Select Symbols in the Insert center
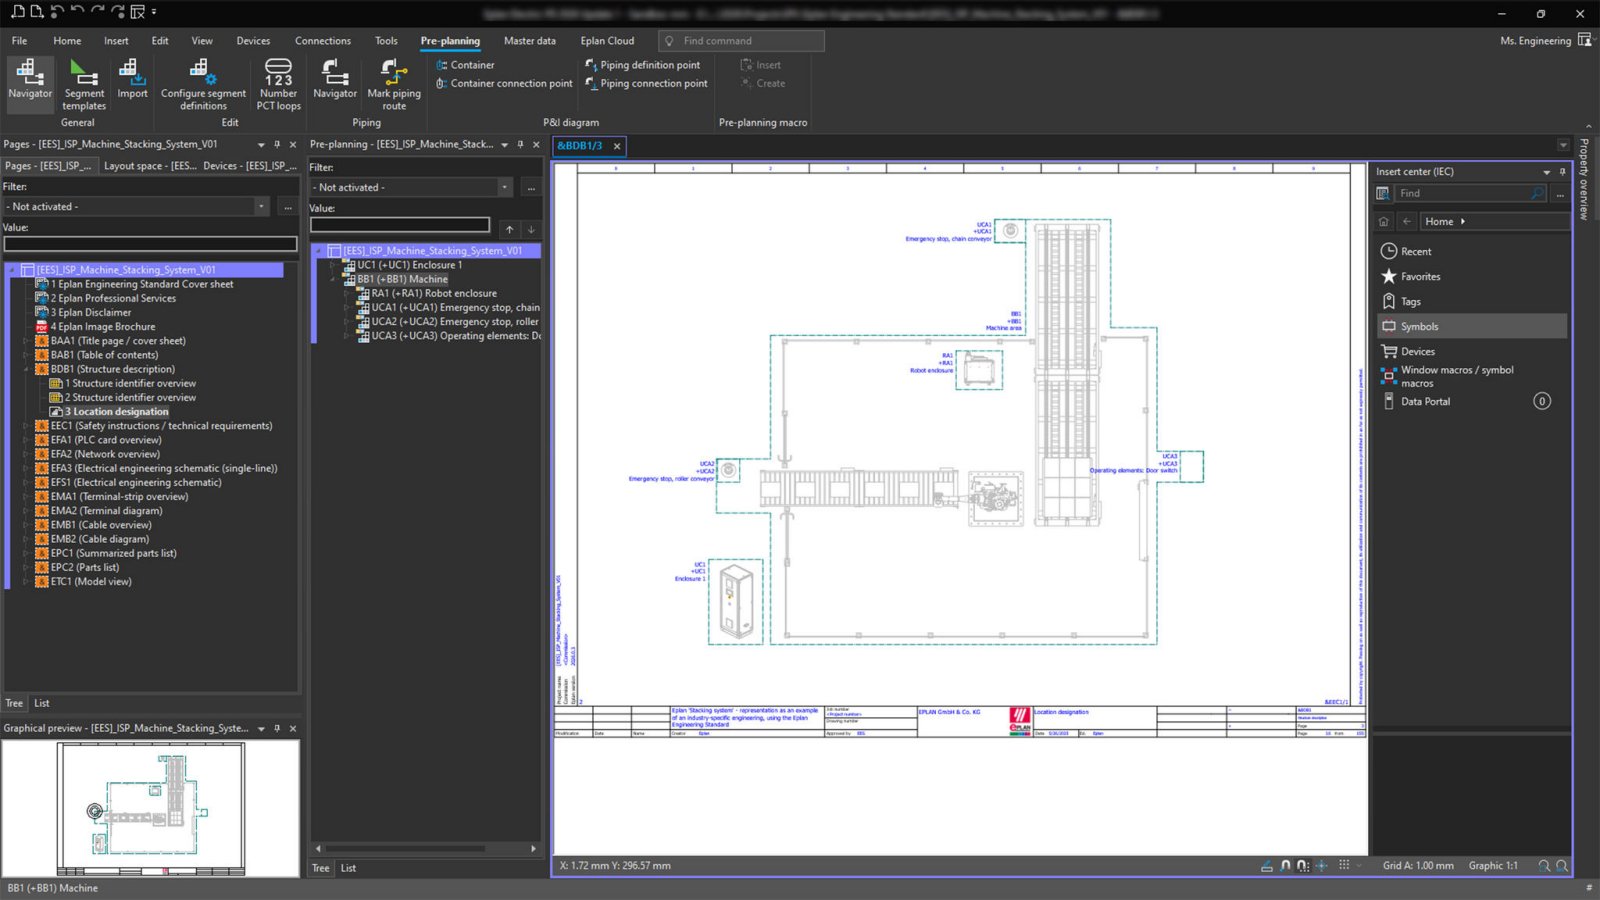Screen dimensions: 1600x900 [1421, 326]
